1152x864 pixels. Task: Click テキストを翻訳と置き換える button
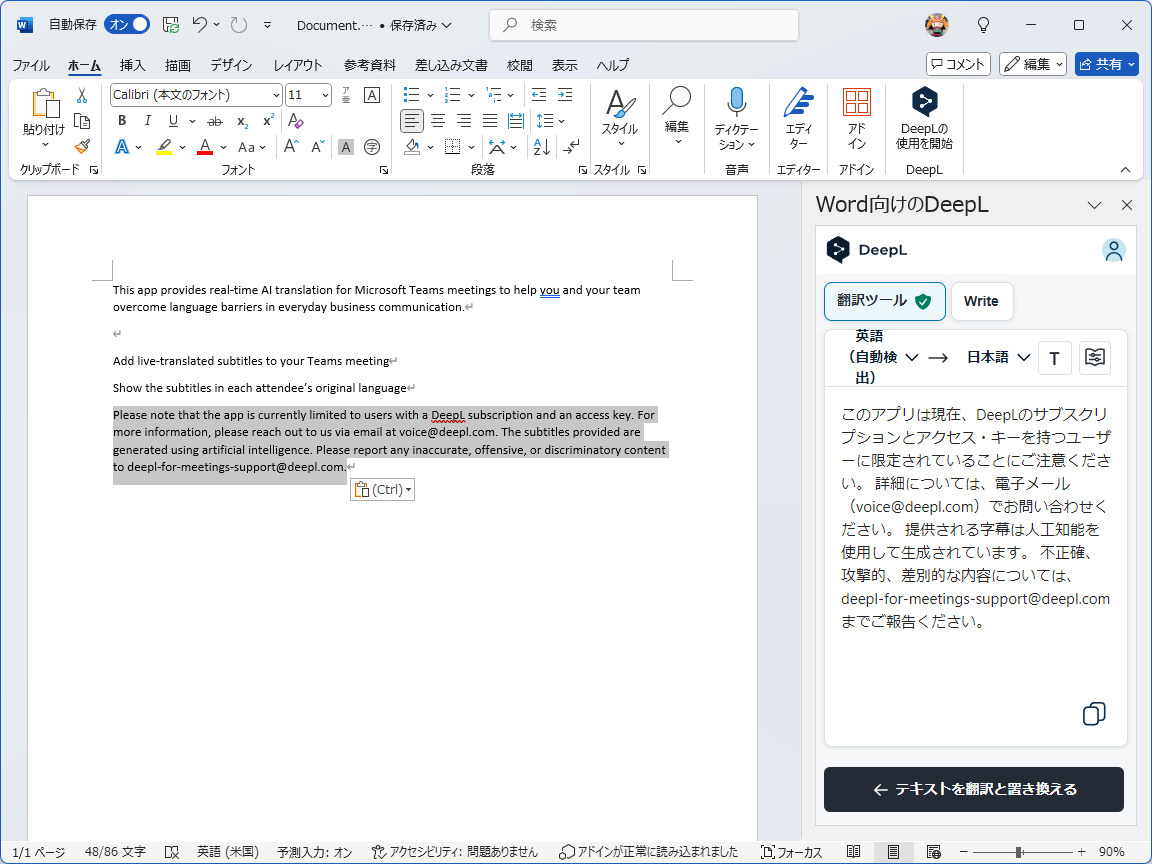(973, 789)
